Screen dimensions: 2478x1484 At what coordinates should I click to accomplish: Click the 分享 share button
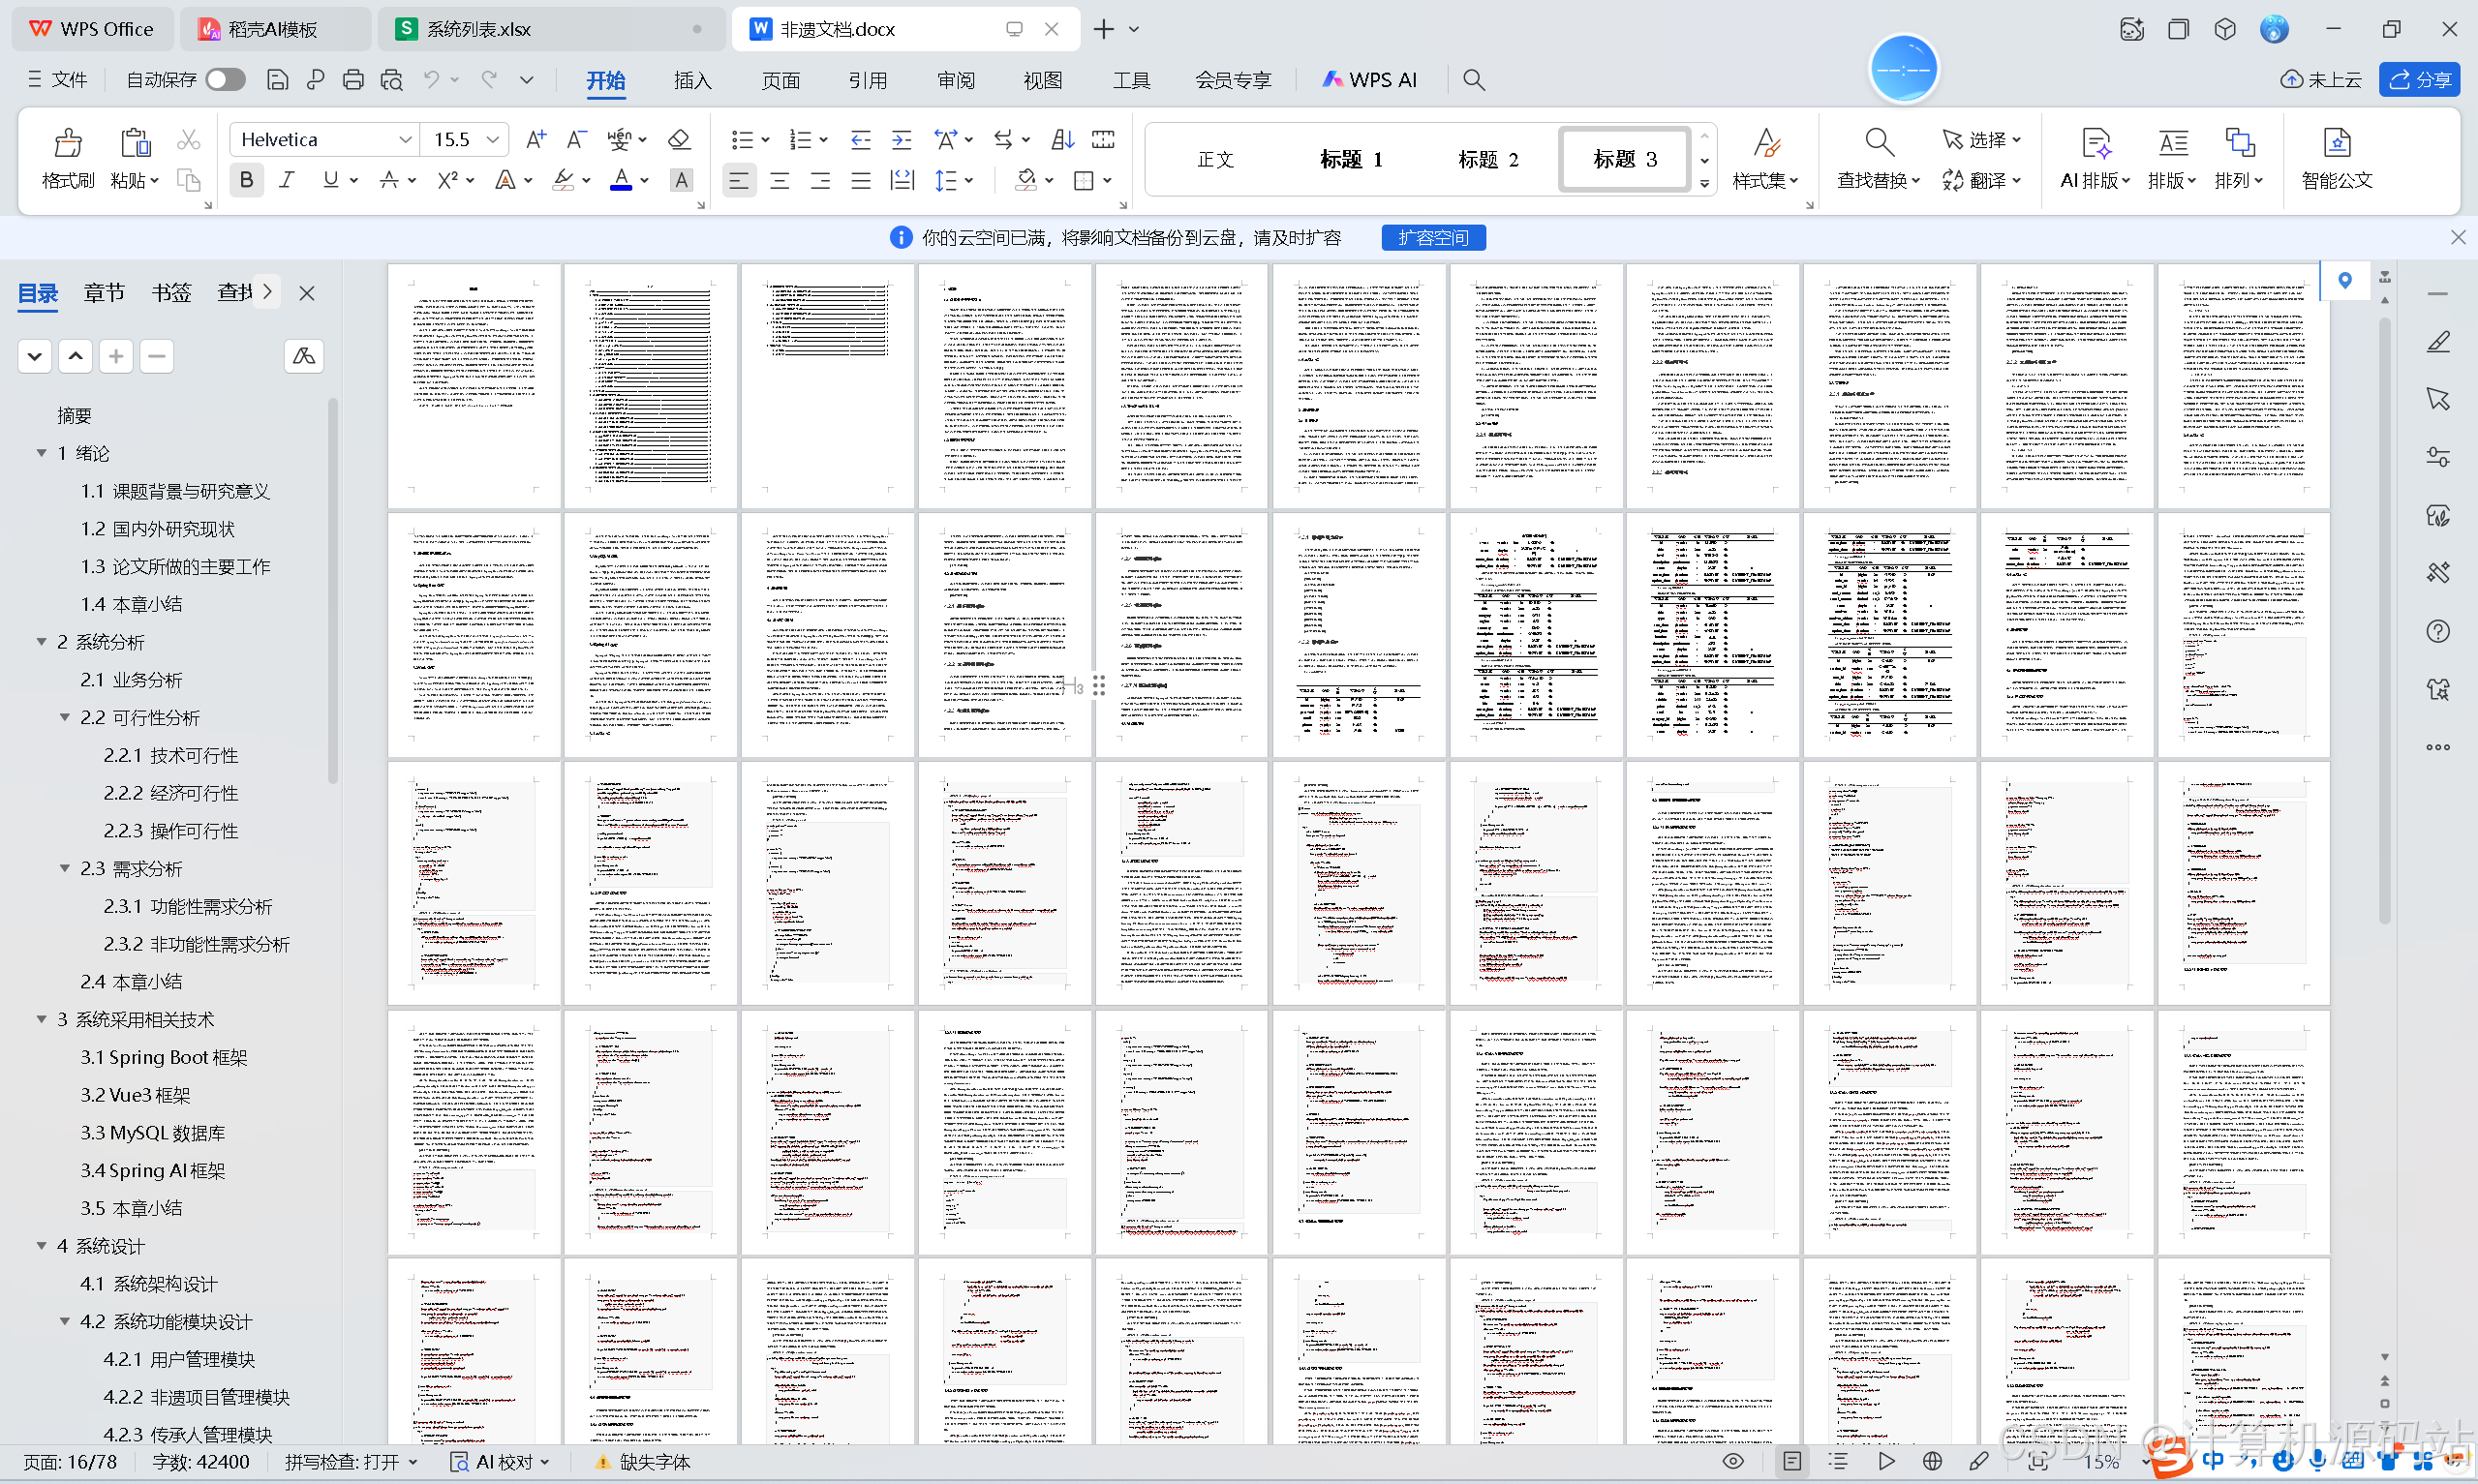(x=2419, y=80)
